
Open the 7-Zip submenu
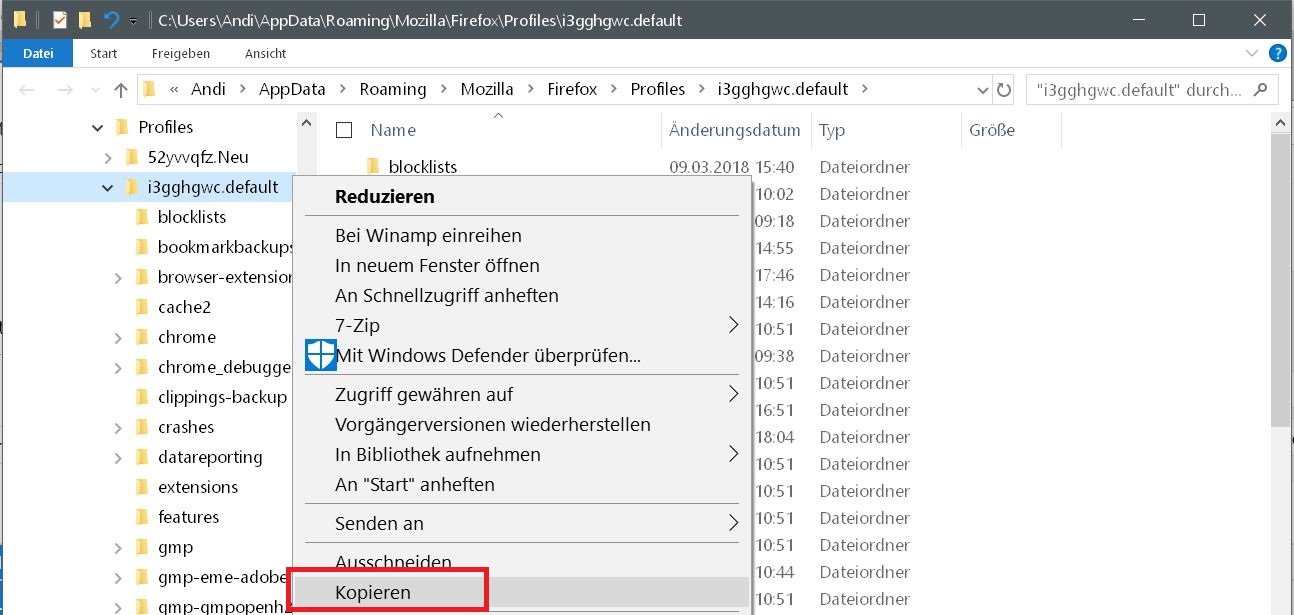point(521,325)
